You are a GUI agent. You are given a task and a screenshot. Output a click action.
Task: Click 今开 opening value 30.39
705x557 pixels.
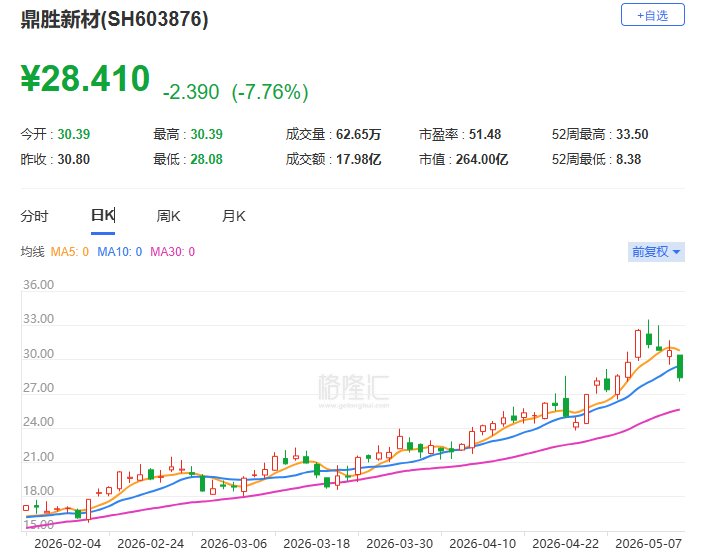tap(74, 134)
